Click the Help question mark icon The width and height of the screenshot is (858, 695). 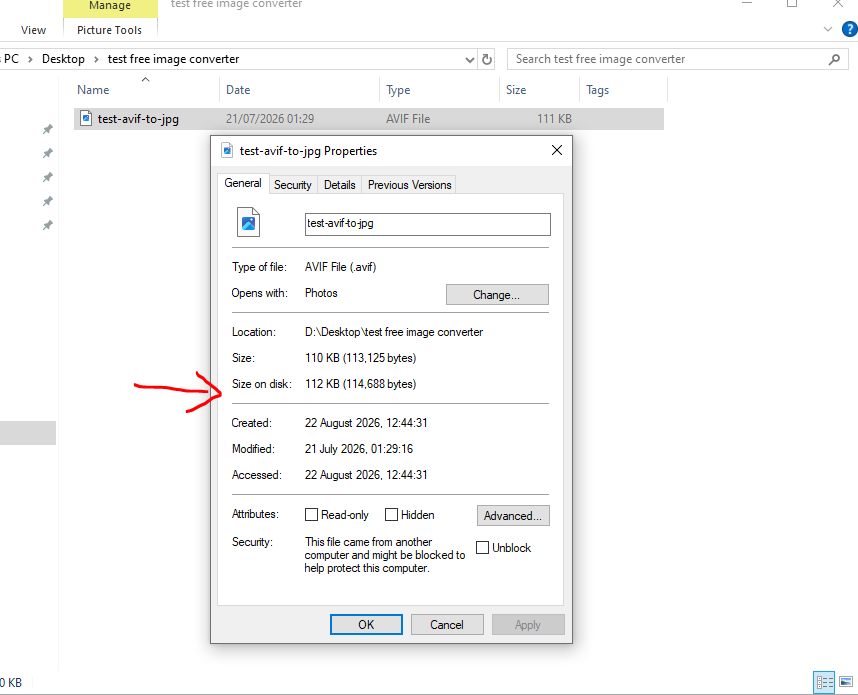(x=850, y=28)
